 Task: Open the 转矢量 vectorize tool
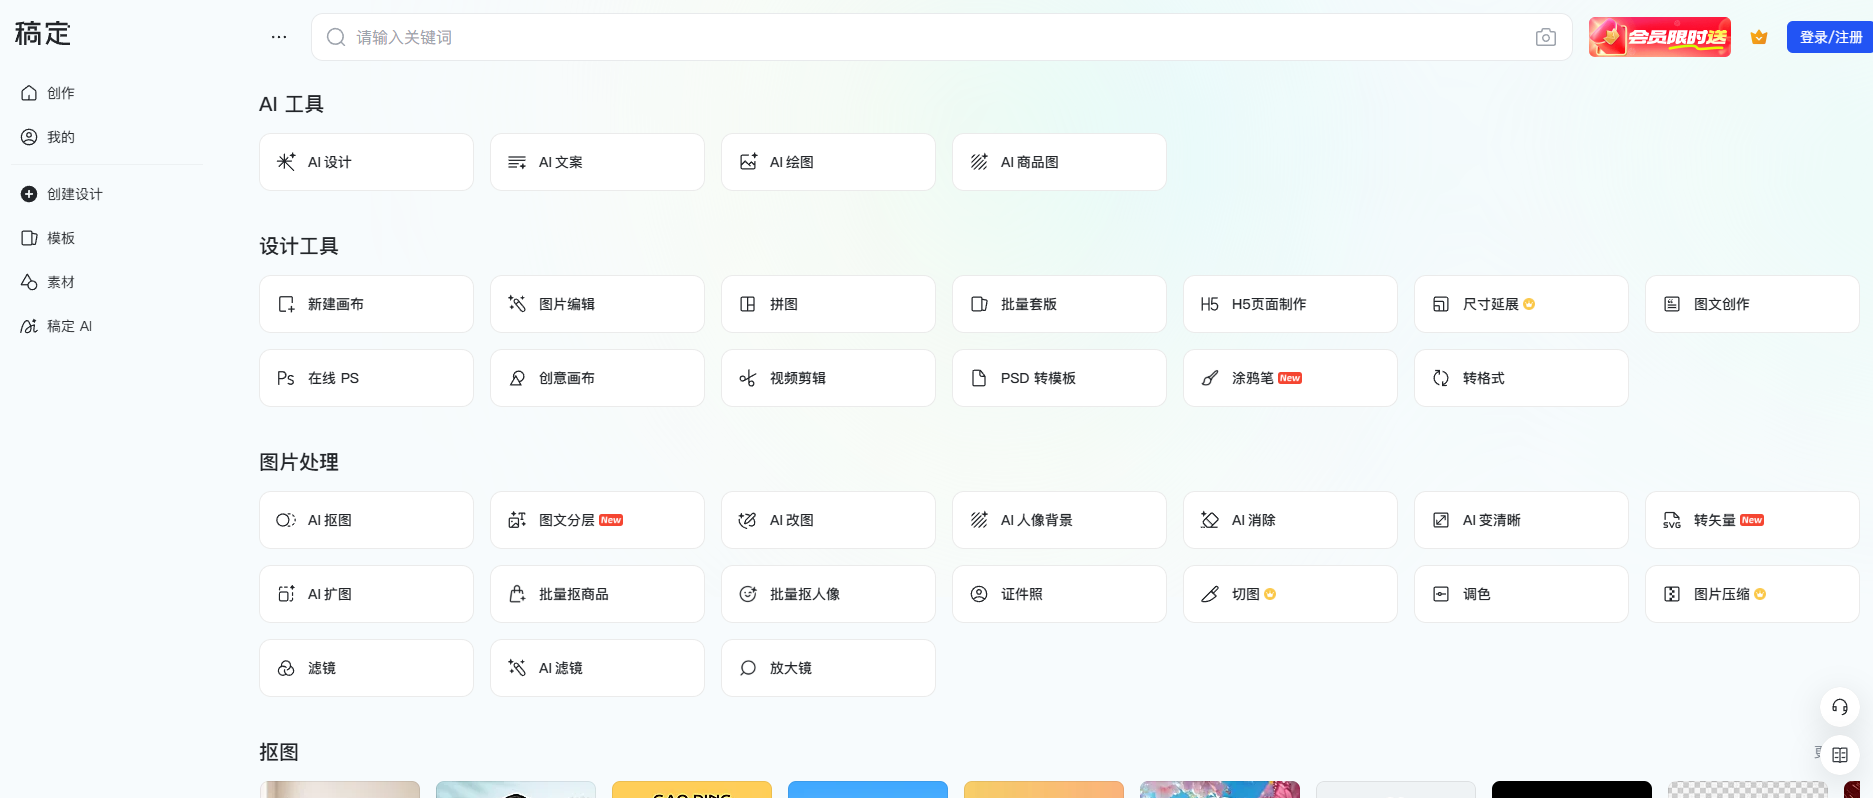(x=1752, y=520)
